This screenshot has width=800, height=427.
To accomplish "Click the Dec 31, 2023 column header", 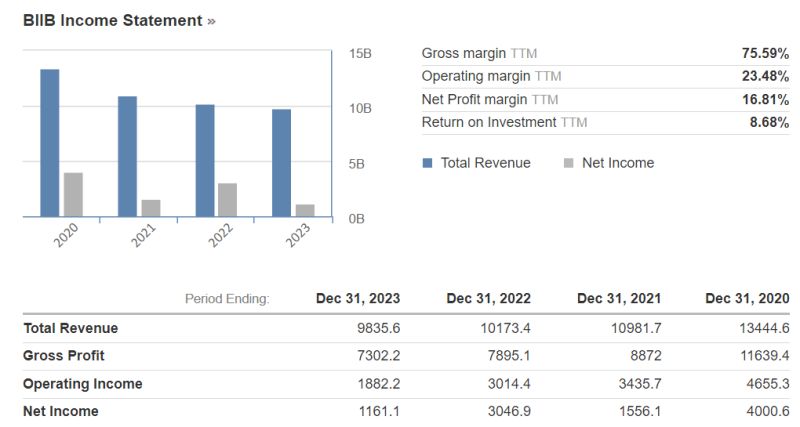I will [x=358, y=298].
